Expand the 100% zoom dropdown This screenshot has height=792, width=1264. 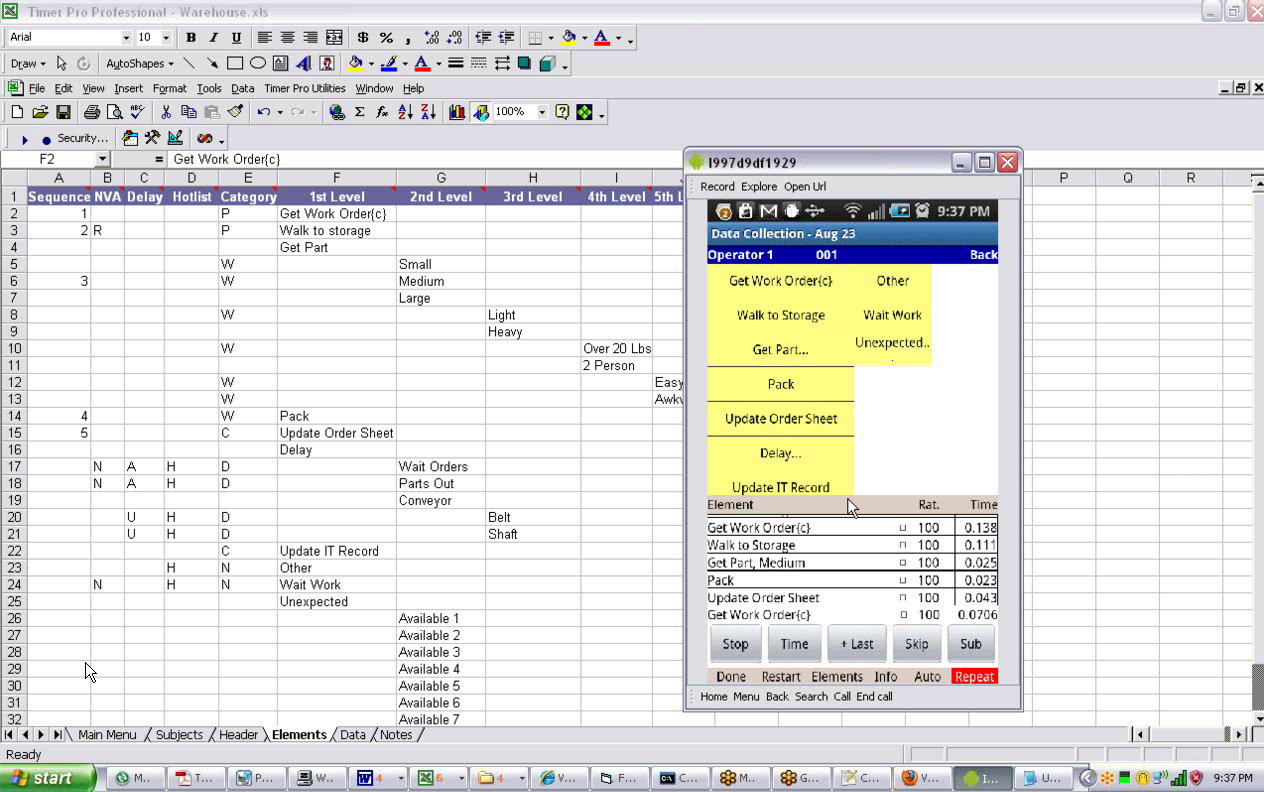pos(542,113)
